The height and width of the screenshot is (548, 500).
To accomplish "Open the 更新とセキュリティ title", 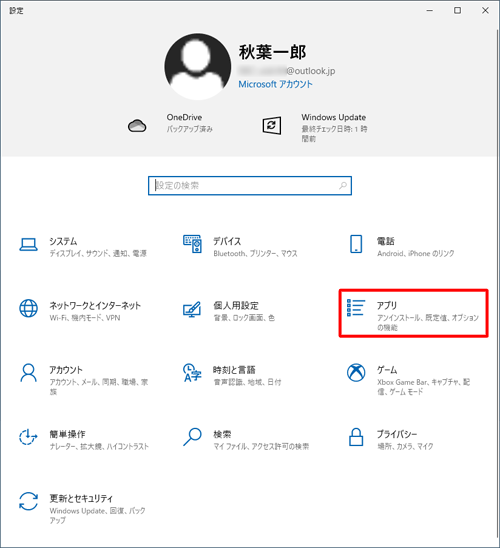I will (x=81, y=498).
